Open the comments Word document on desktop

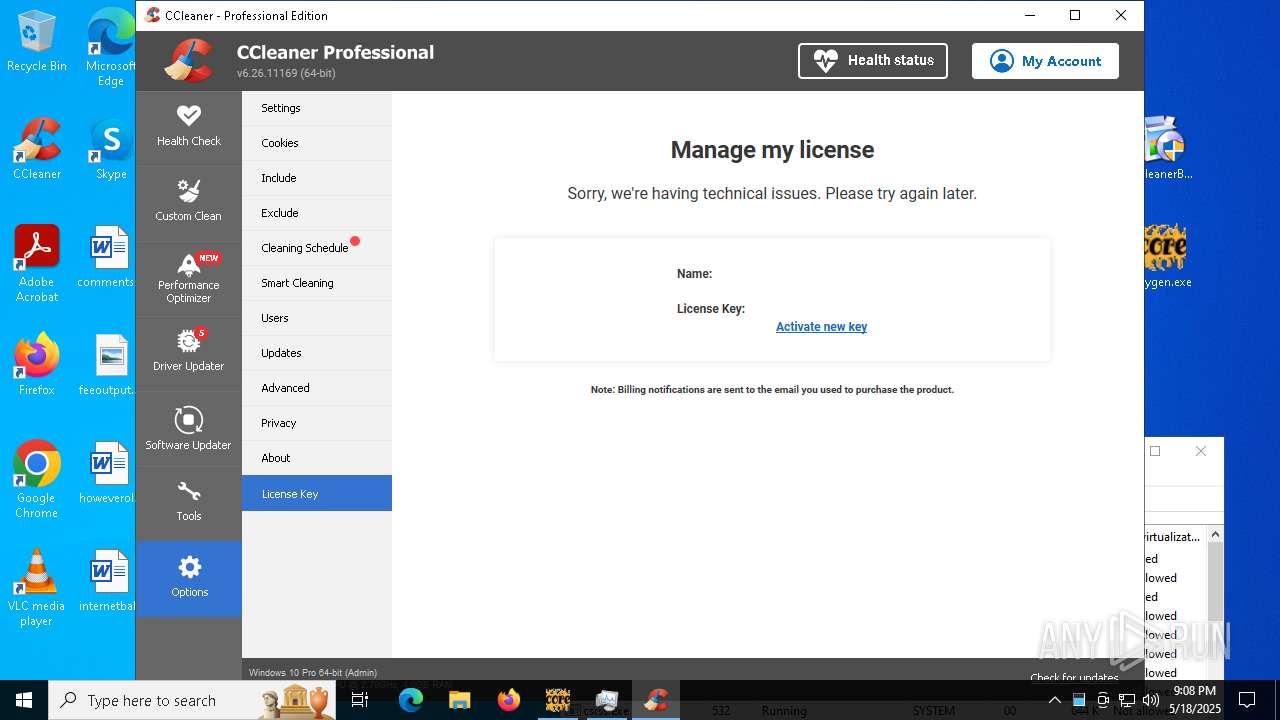pyautogui.click(x=108, y=257)
